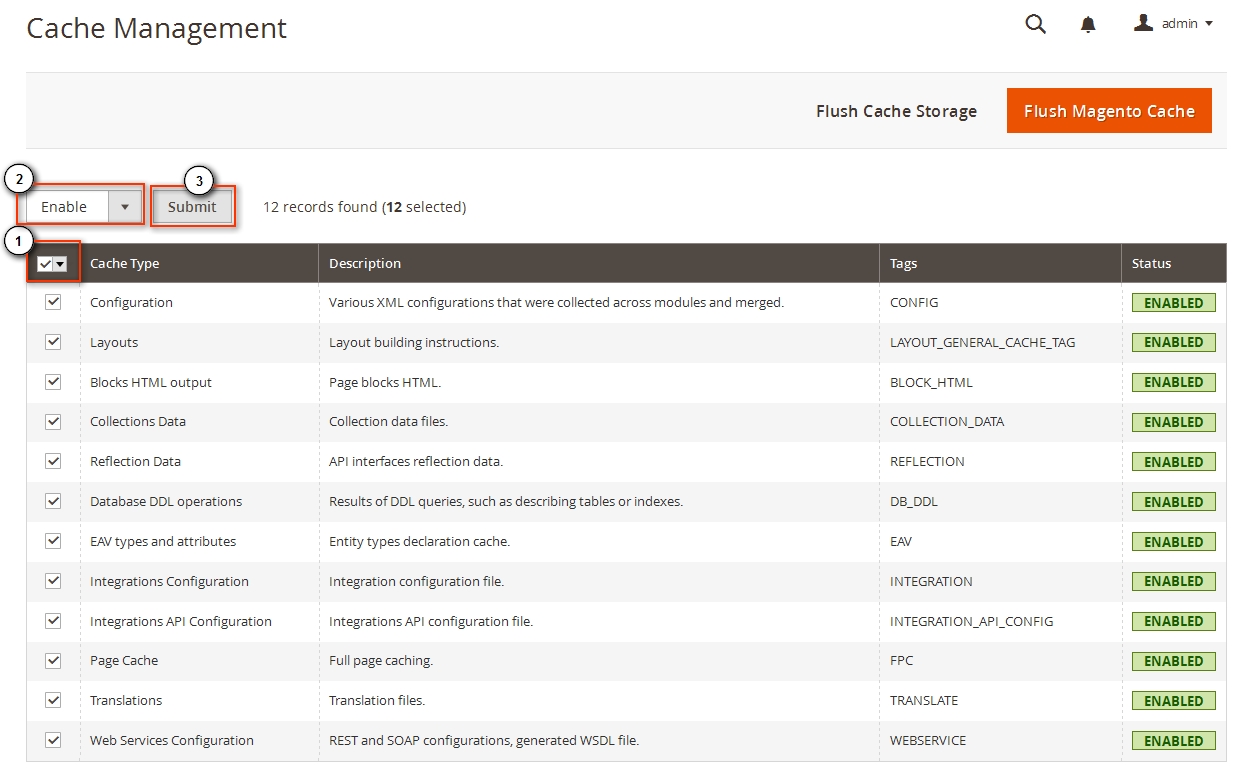The height and width of the screenshot is (778, 1246).
Task: Click the notifications bell icon
Action: [1088, 25]
